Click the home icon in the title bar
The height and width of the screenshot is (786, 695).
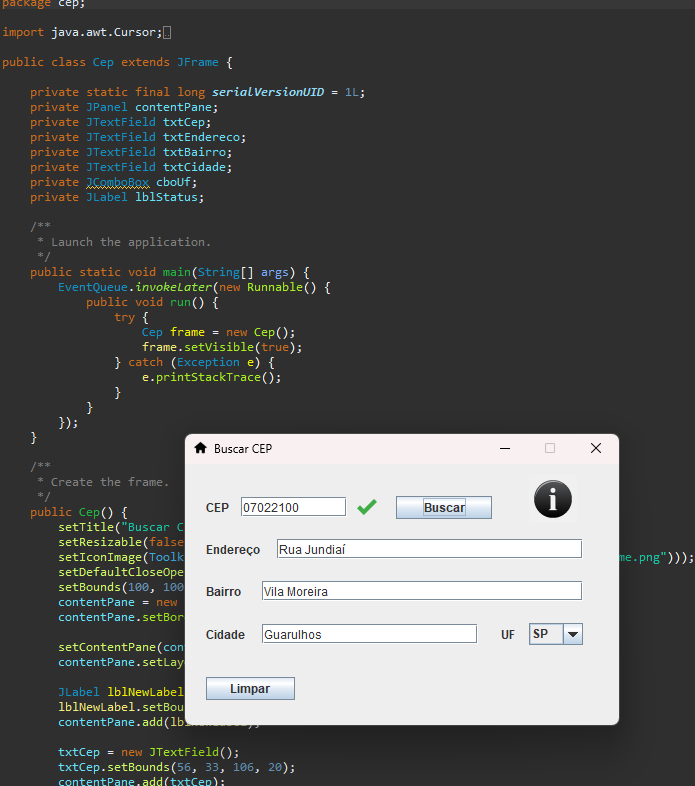tap(201, 448)
